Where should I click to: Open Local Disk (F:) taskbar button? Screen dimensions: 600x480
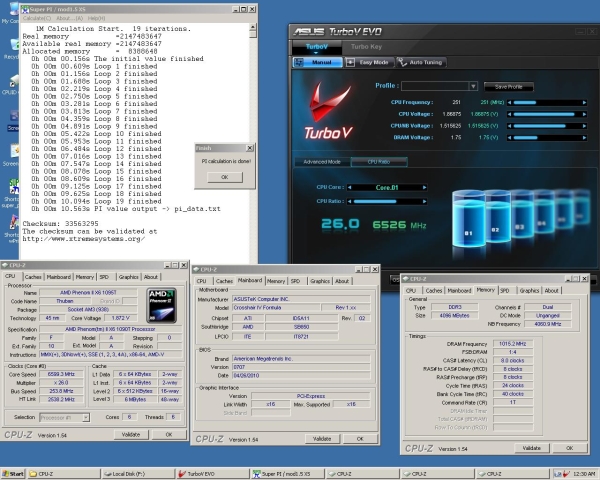138,474
